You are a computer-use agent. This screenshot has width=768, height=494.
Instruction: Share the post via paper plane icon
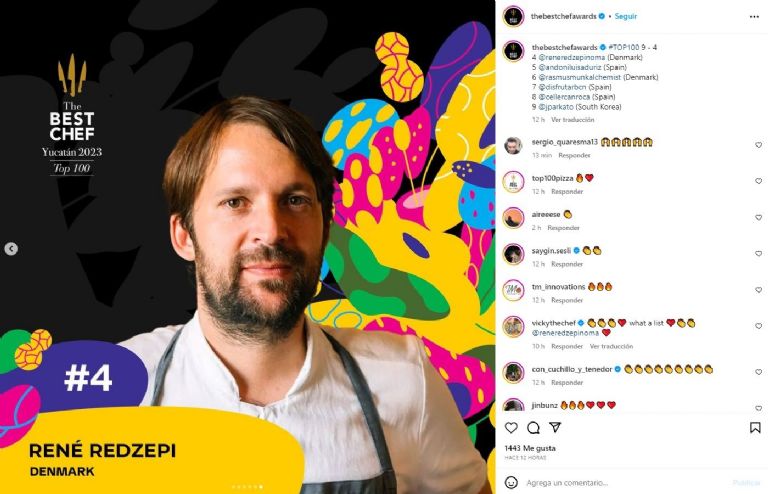coord(555,427)
